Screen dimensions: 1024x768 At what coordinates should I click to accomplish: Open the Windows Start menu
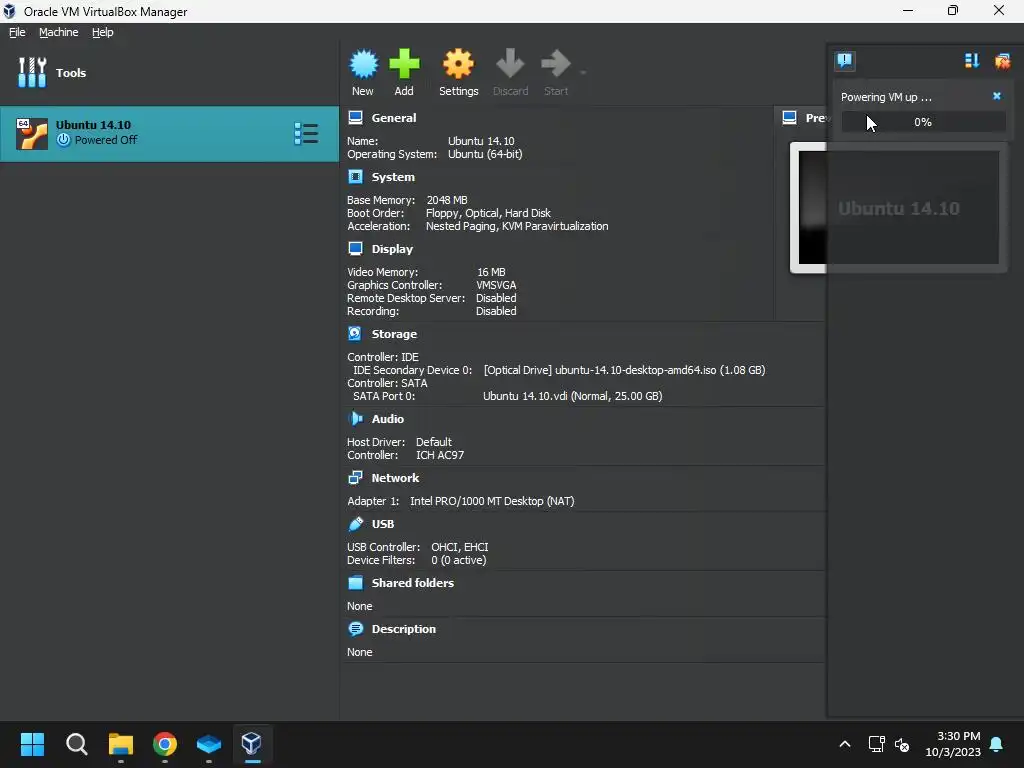32,744
